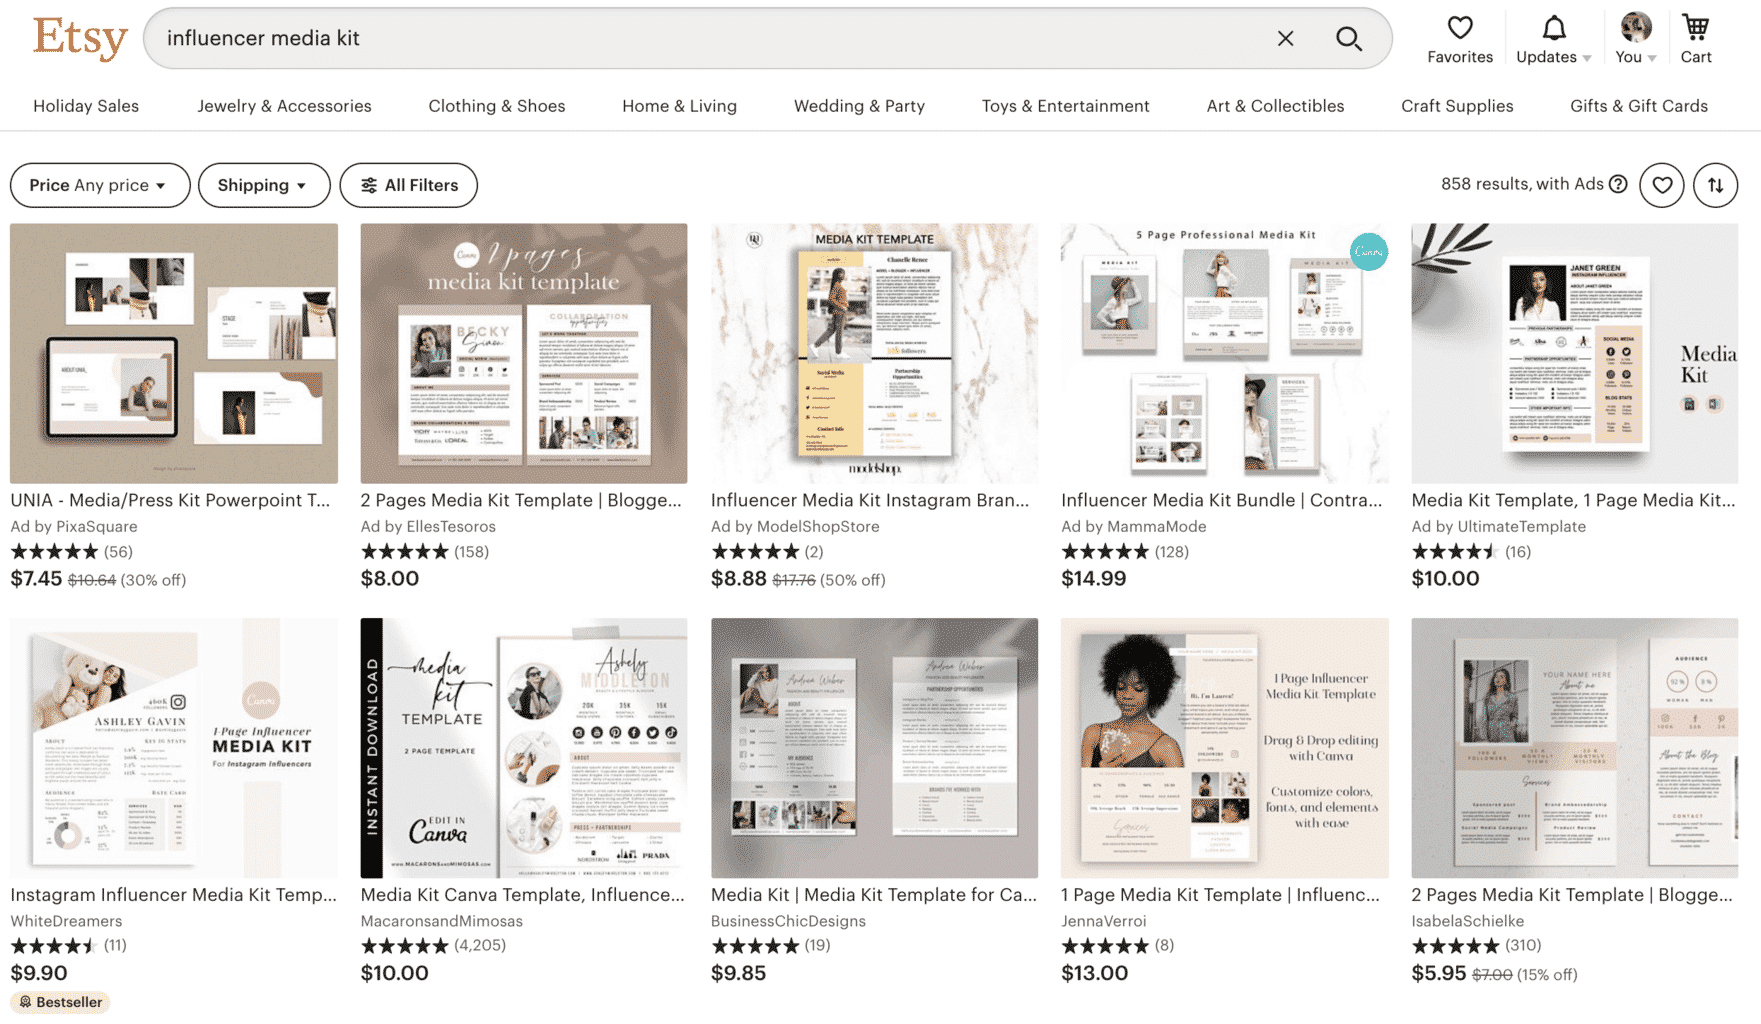This screenshot has height=1024, width=1761.
Task: Open the Art & Collectibles category
Action: 1275,106
